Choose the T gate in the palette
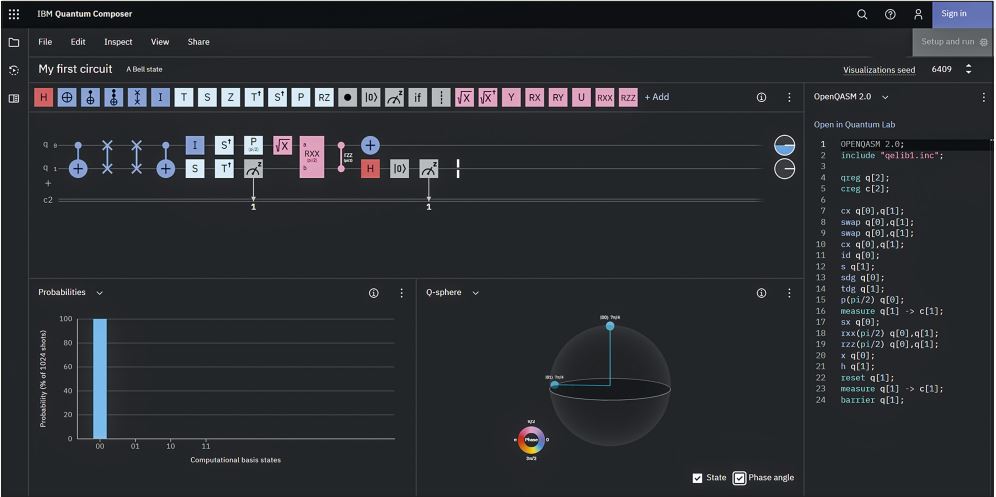Viewport: 996px width, 497px height. point(184,97)
